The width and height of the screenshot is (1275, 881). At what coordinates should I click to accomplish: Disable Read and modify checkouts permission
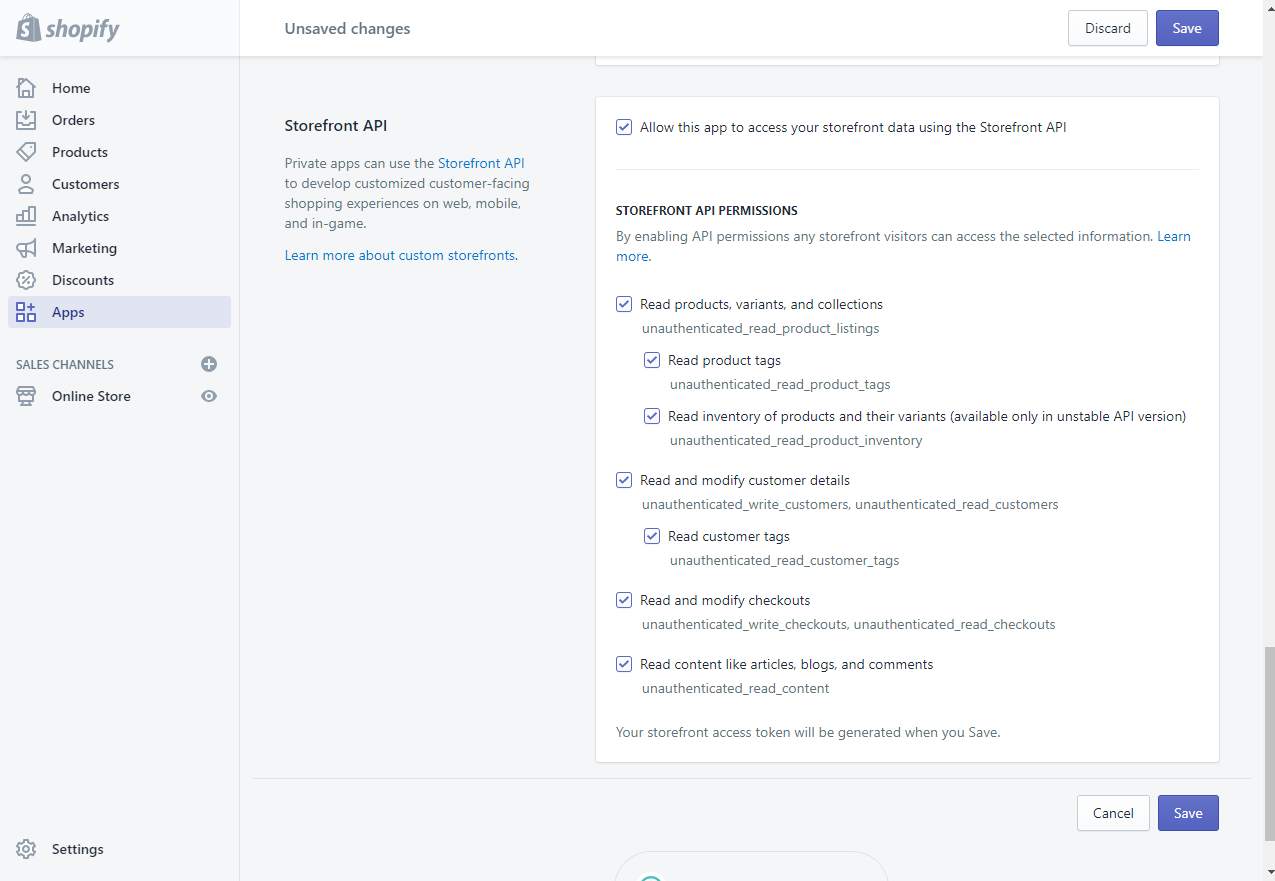pos(624,600)
